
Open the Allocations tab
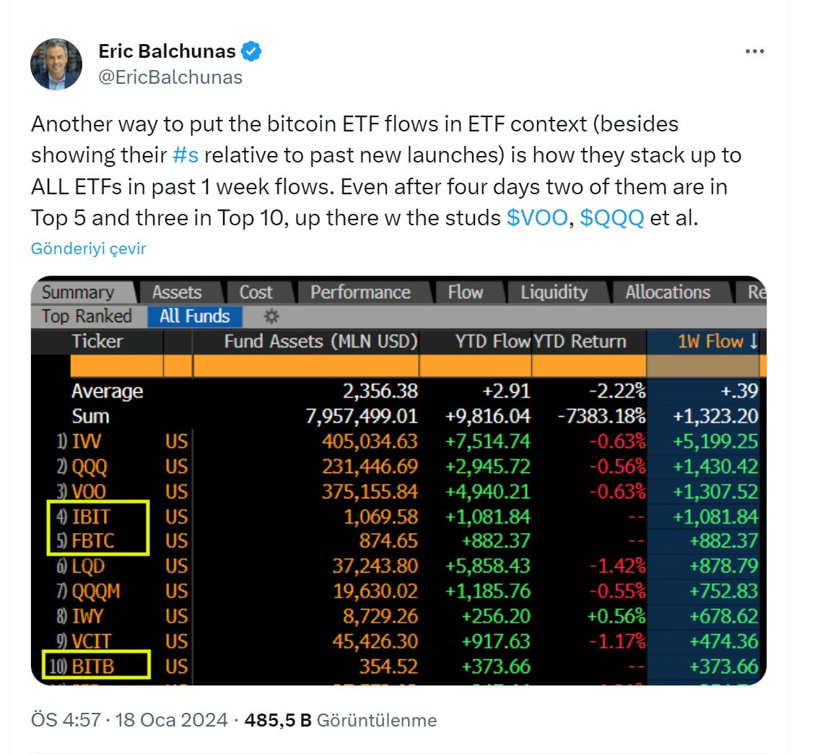click(x=667, y=292)
